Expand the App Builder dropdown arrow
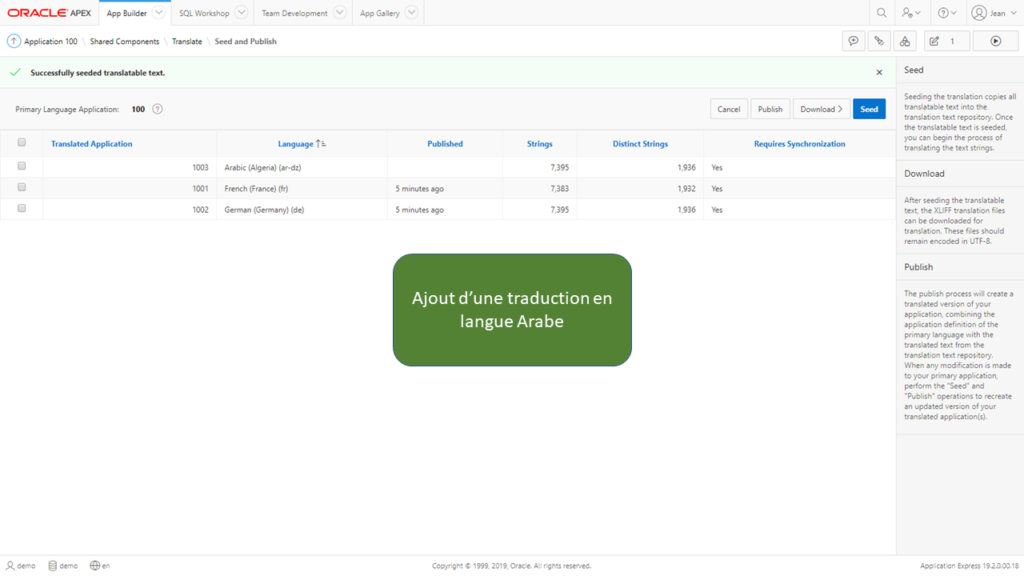1024x576 pixels. click(158, 12)
